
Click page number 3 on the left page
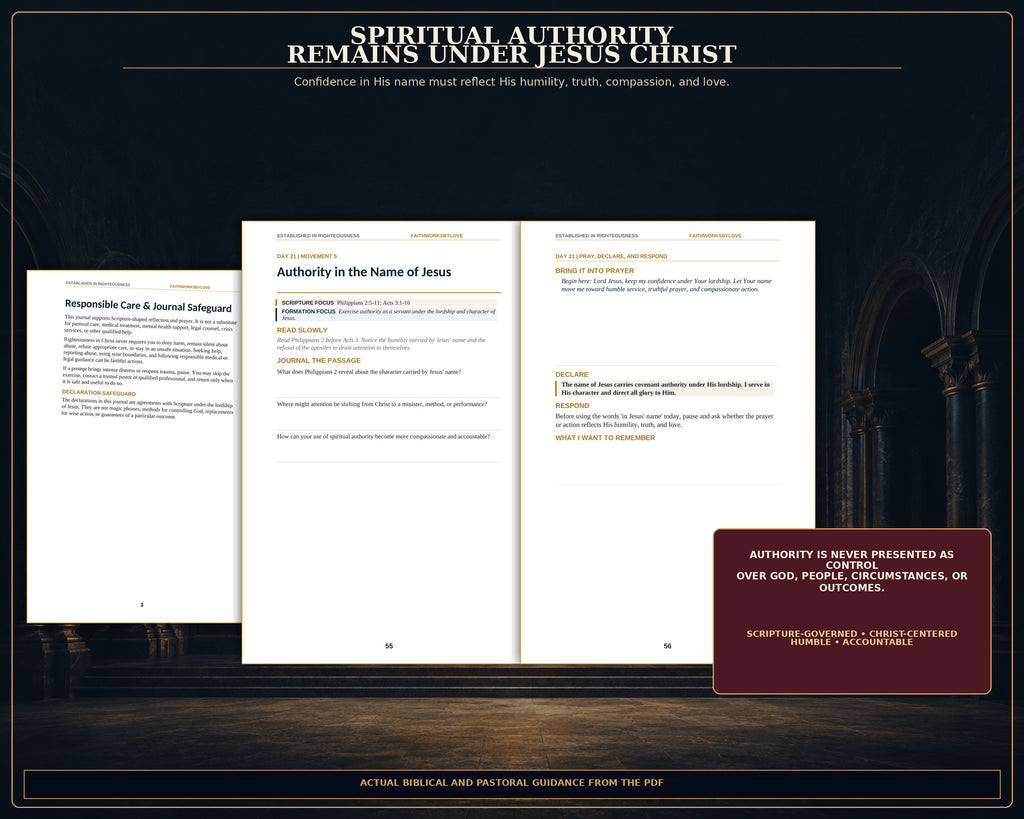[142, 605]
